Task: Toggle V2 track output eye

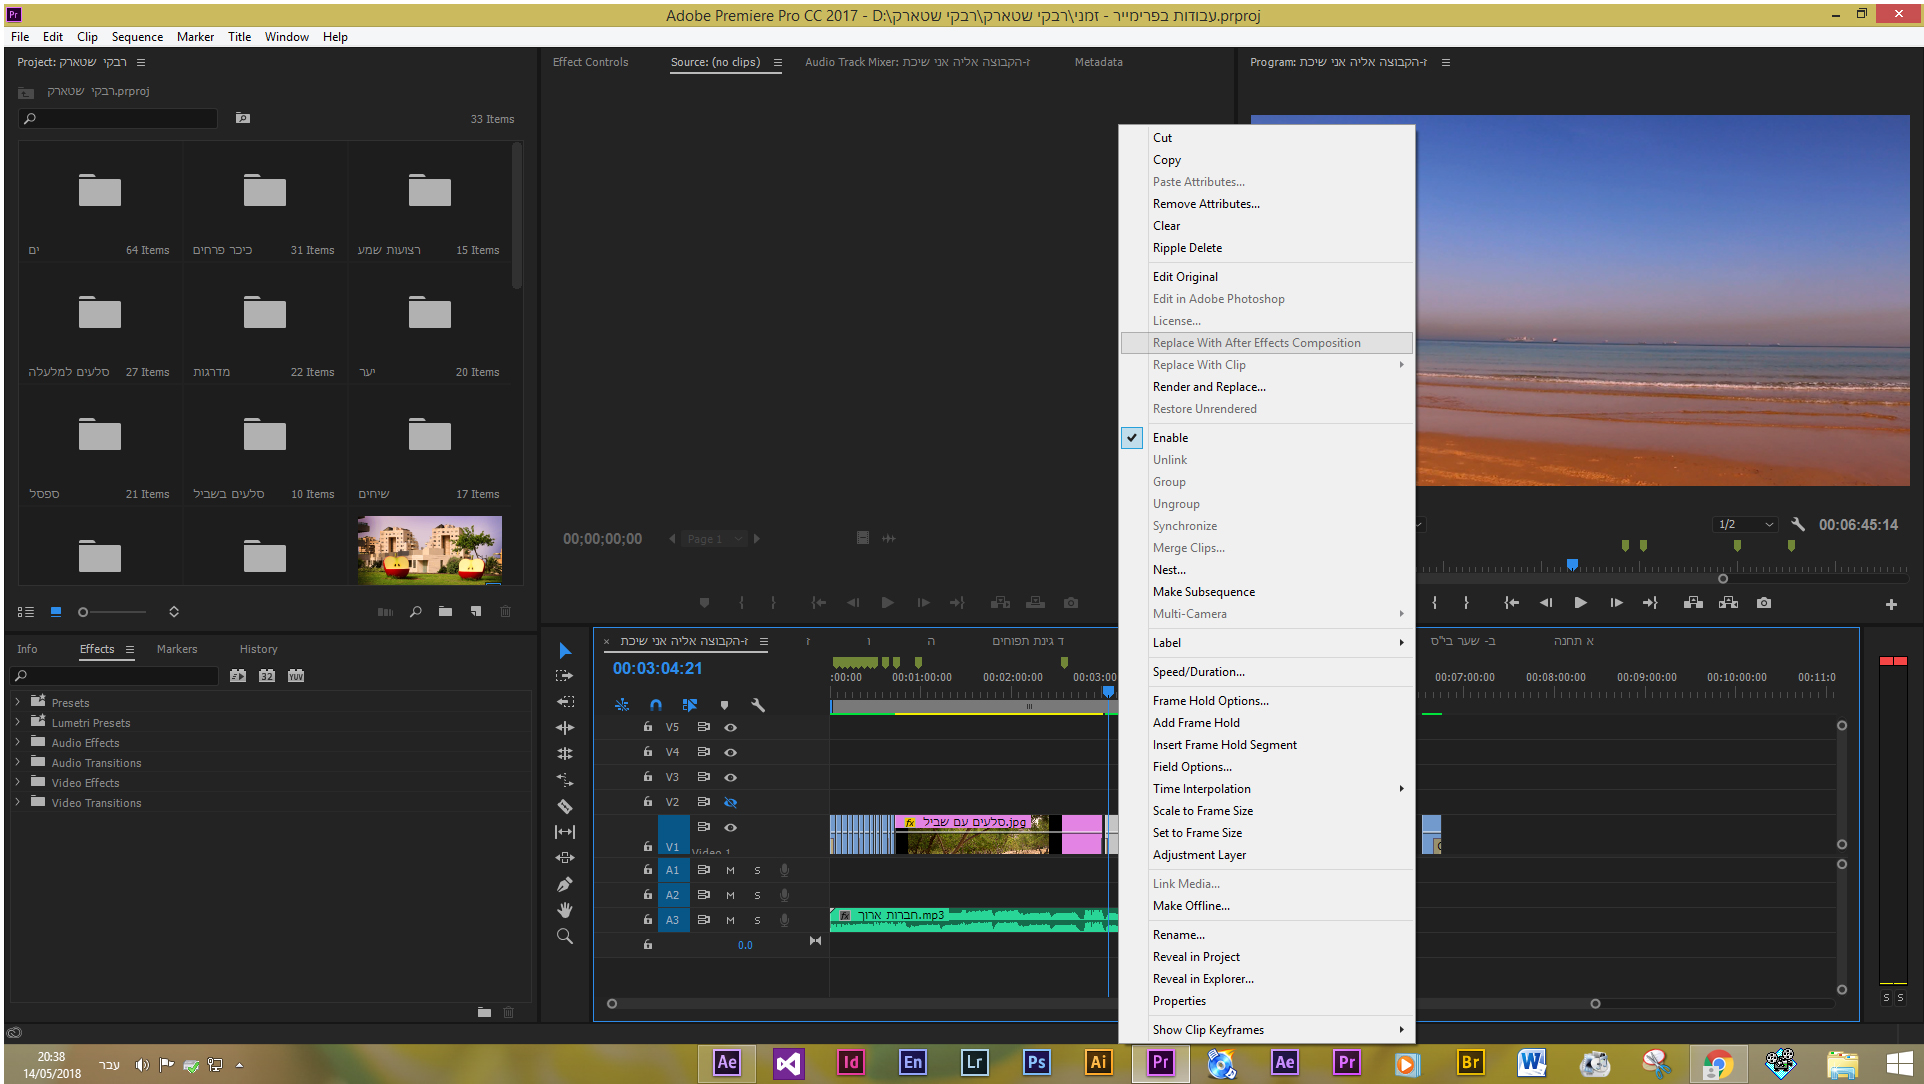Action: (731, 802)
